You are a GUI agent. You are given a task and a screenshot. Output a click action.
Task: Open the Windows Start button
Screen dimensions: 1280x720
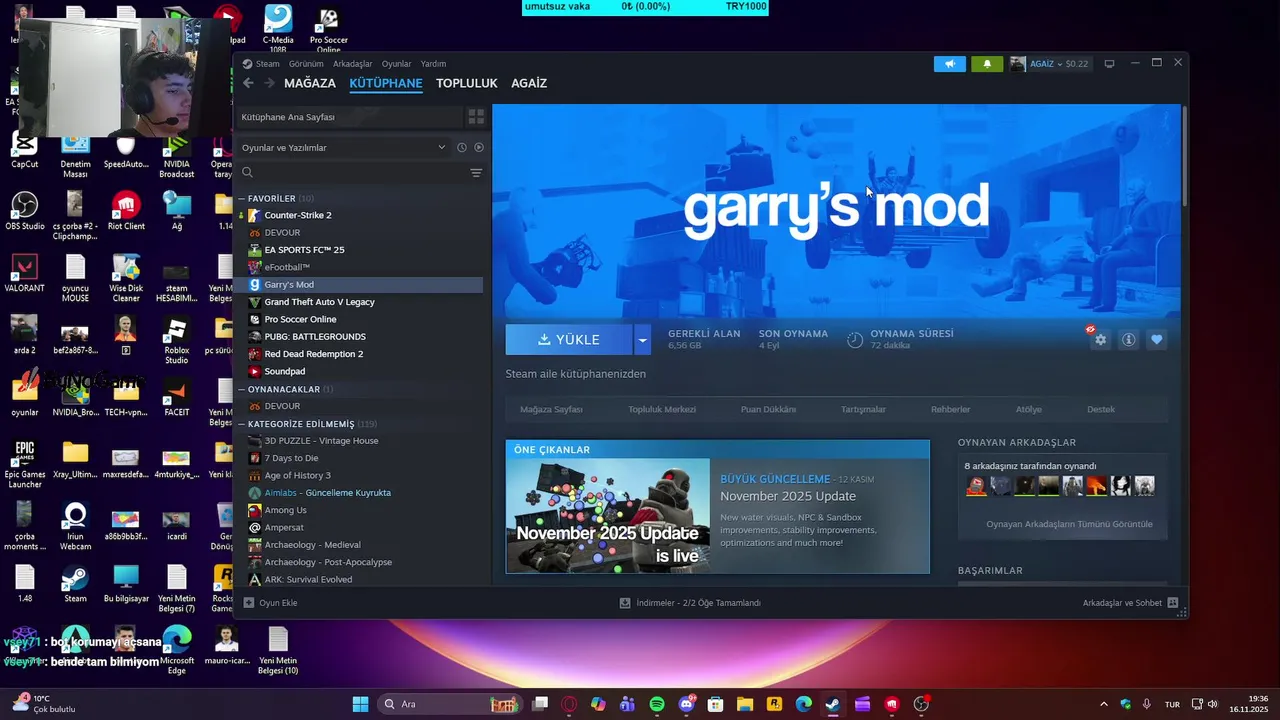(360, 704)
